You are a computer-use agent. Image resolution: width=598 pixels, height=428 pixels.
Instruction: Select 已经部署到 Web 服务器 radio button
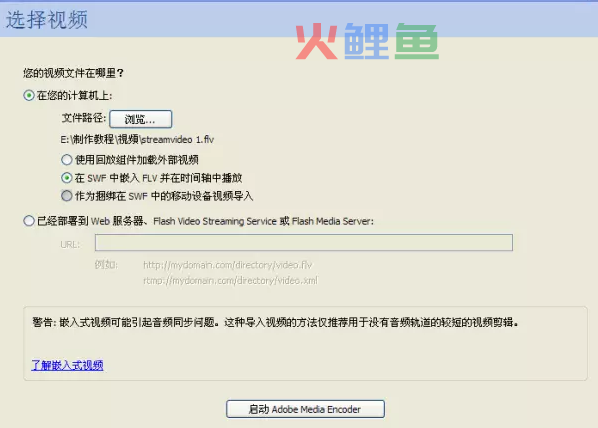coord(29,221)
